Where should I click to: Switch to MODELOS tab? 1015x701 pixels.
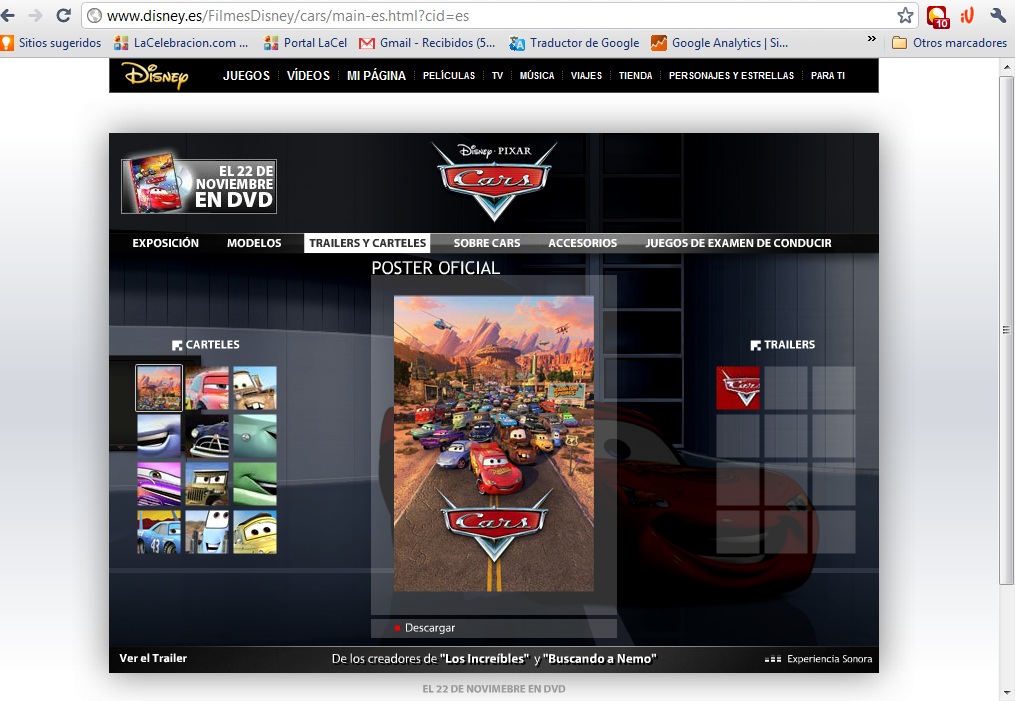coord(254,243)
